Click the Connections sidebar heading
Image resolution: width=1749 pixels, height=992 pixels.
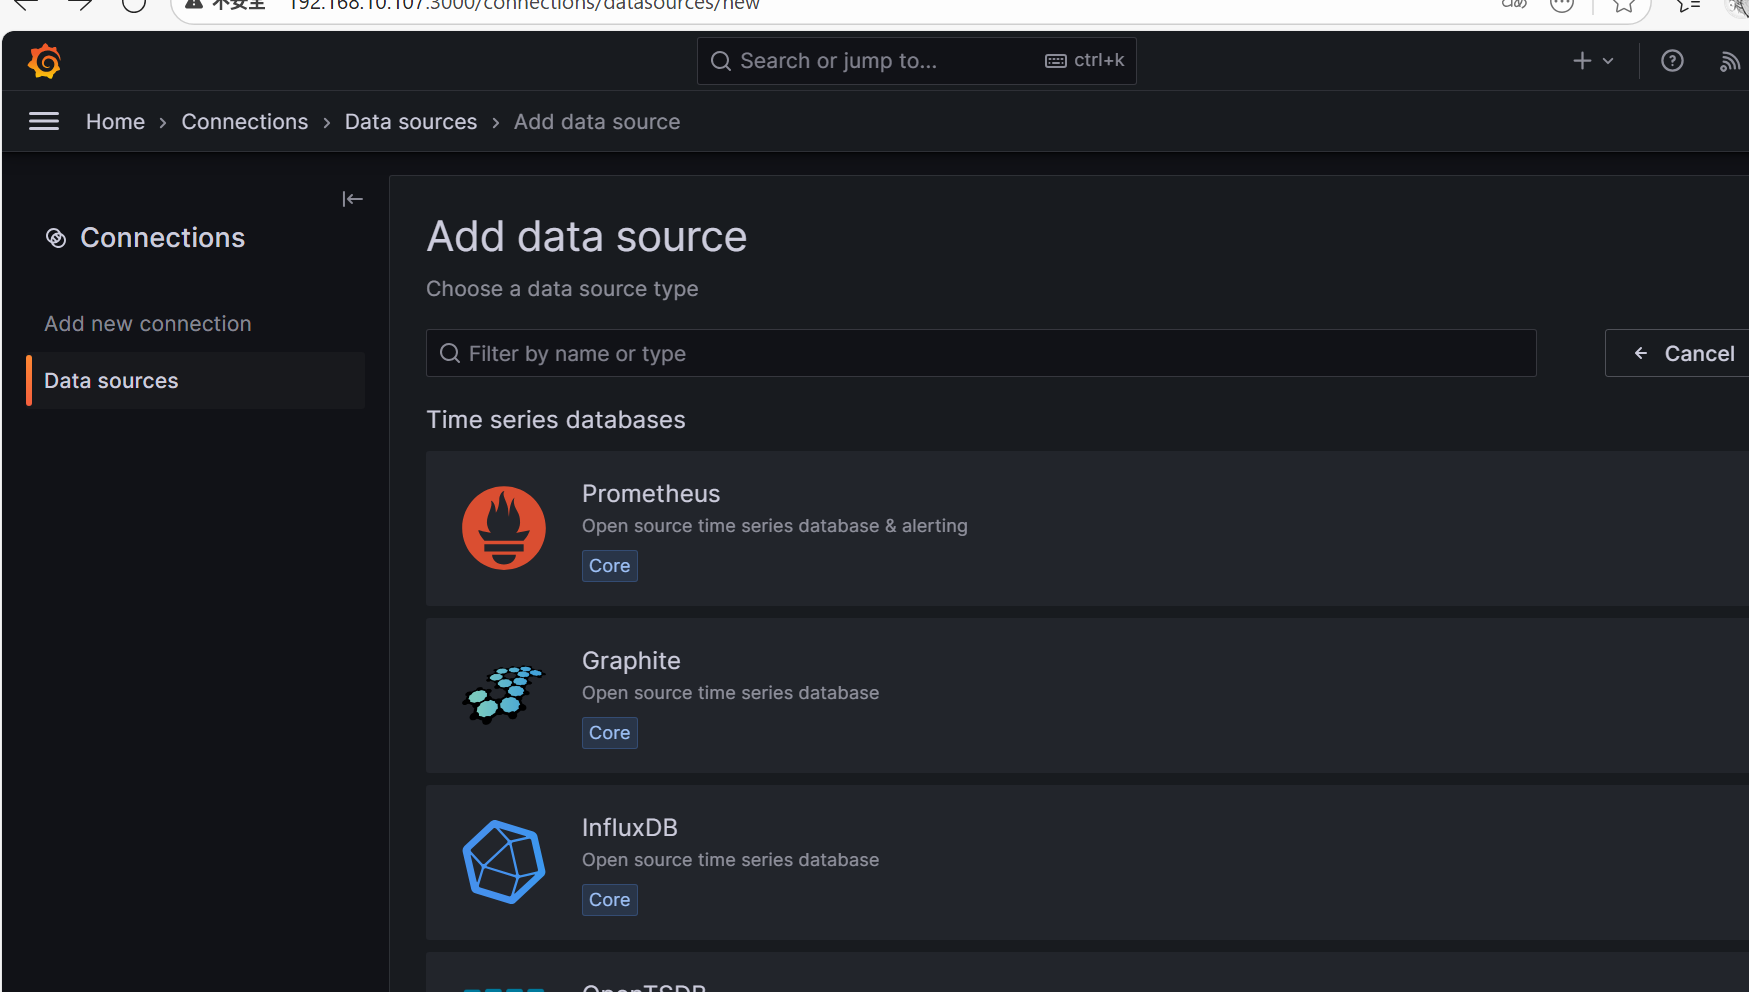tap(162, 238)
